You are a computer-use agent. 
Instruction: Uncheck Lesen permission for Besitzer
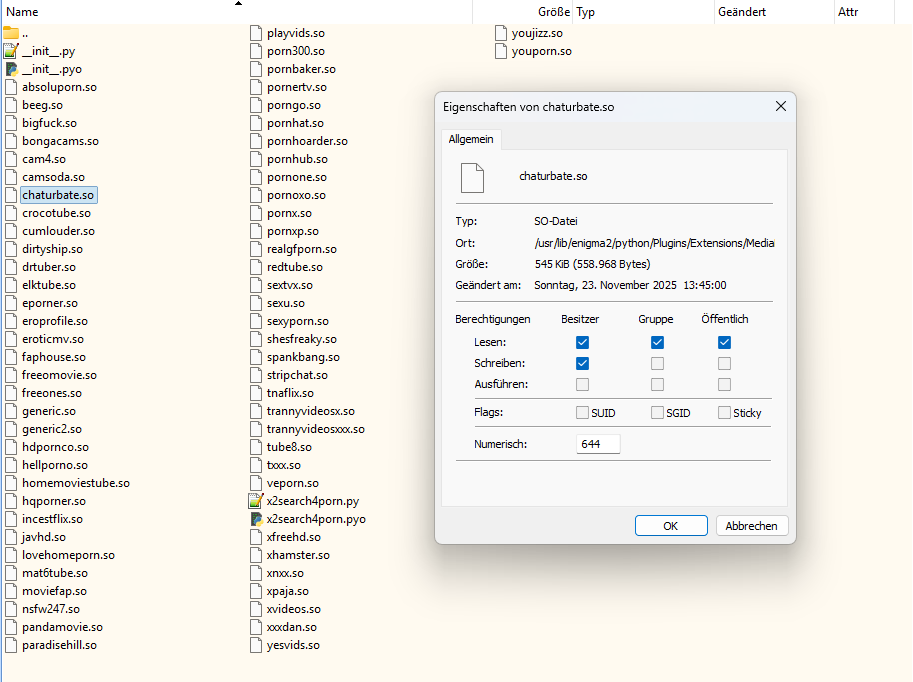tap(582, 342)
